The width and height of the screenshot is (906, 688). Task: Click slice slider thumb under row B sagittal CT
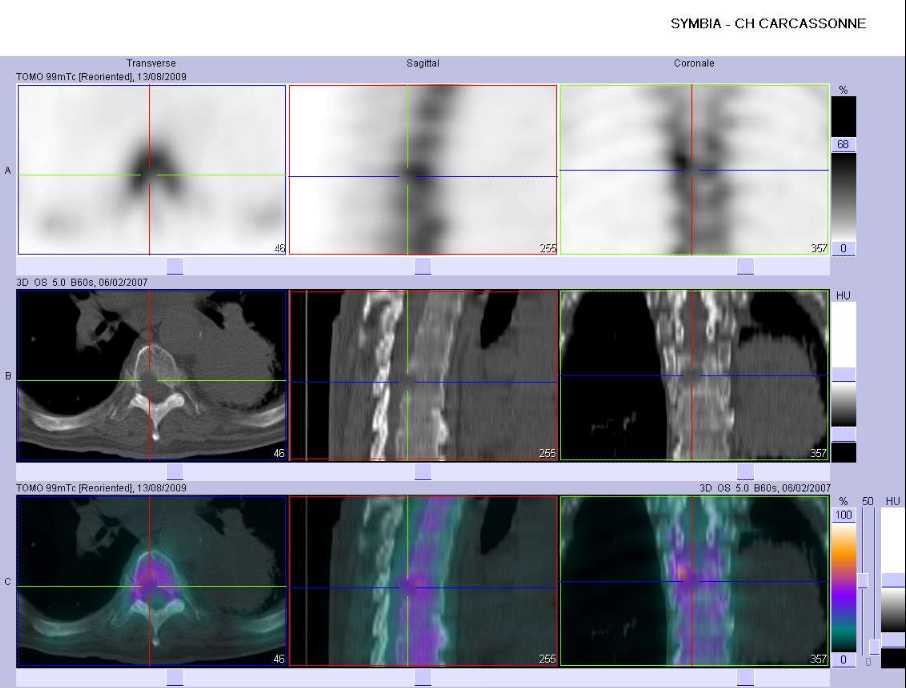coord(423,471)
